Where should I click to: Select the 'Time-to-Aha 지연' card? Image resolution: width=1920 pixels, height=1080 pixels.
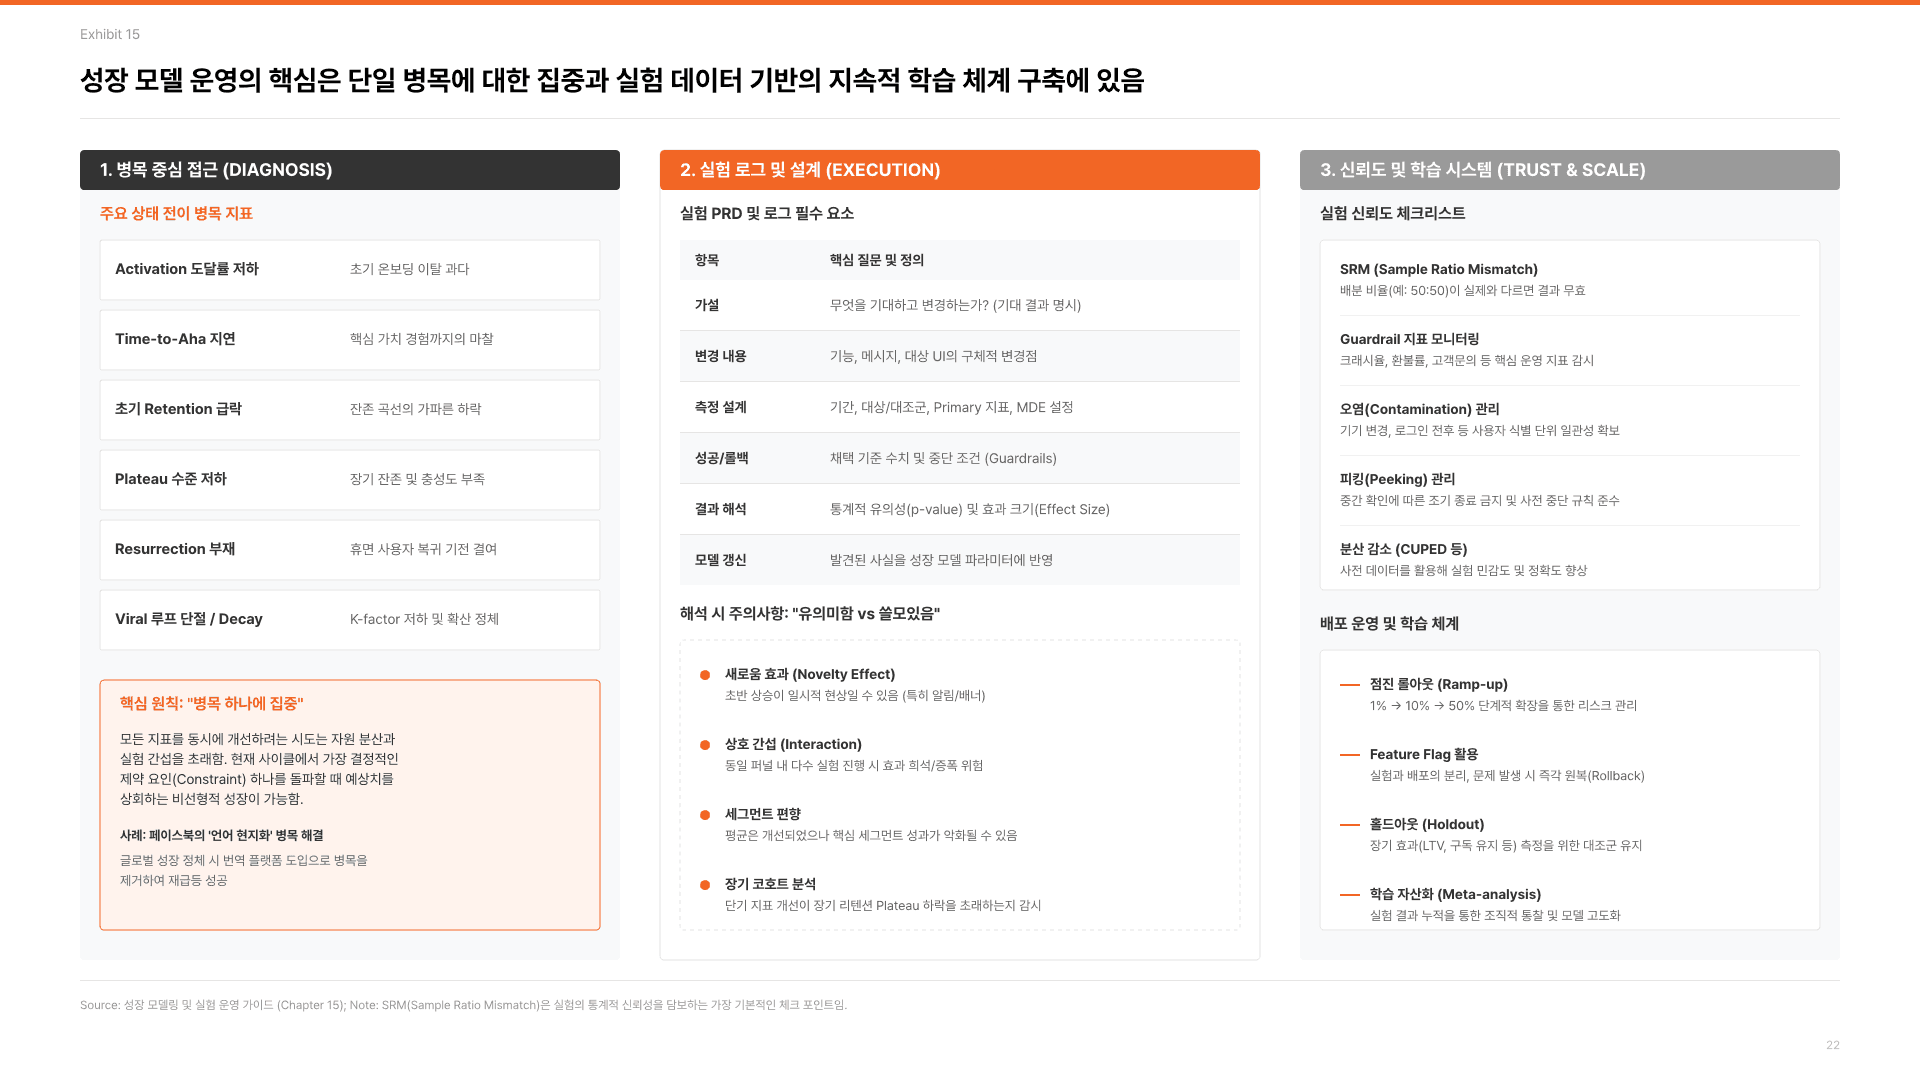[x=350, y=340]
